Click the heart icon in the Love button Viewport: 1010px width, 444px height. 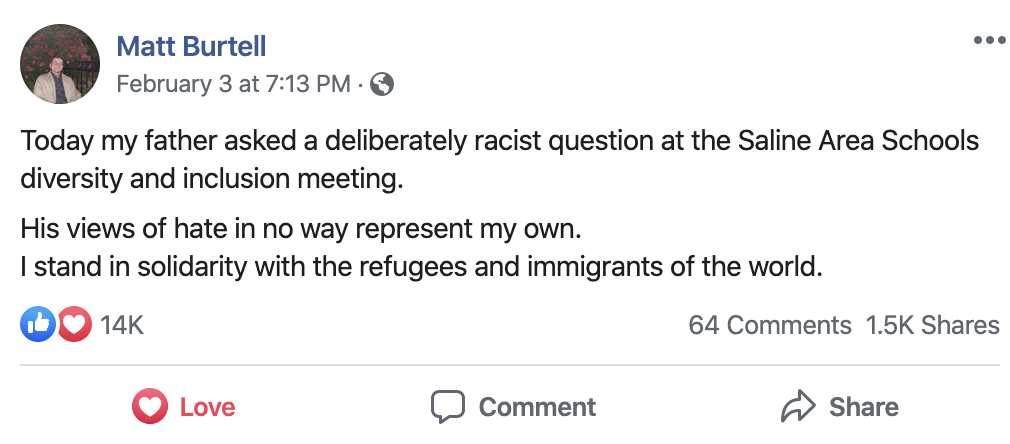click(x=149, y=406)
